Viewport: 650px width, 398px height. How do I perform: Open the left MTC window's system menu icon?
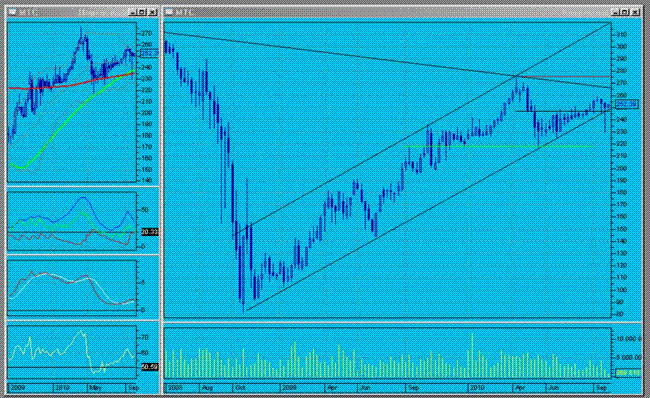(x=12, y=12)
